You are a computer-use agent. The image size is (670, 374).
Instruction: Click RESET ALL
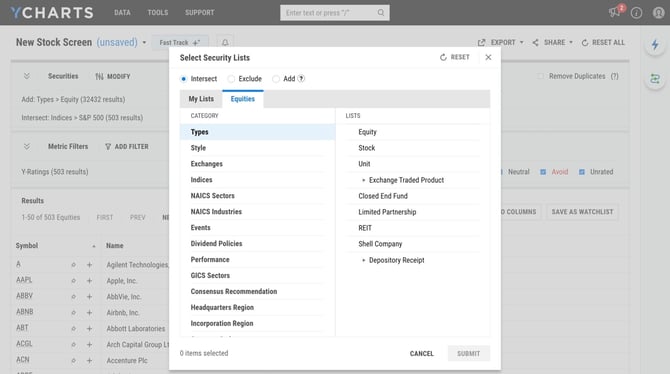coord(603,42)
